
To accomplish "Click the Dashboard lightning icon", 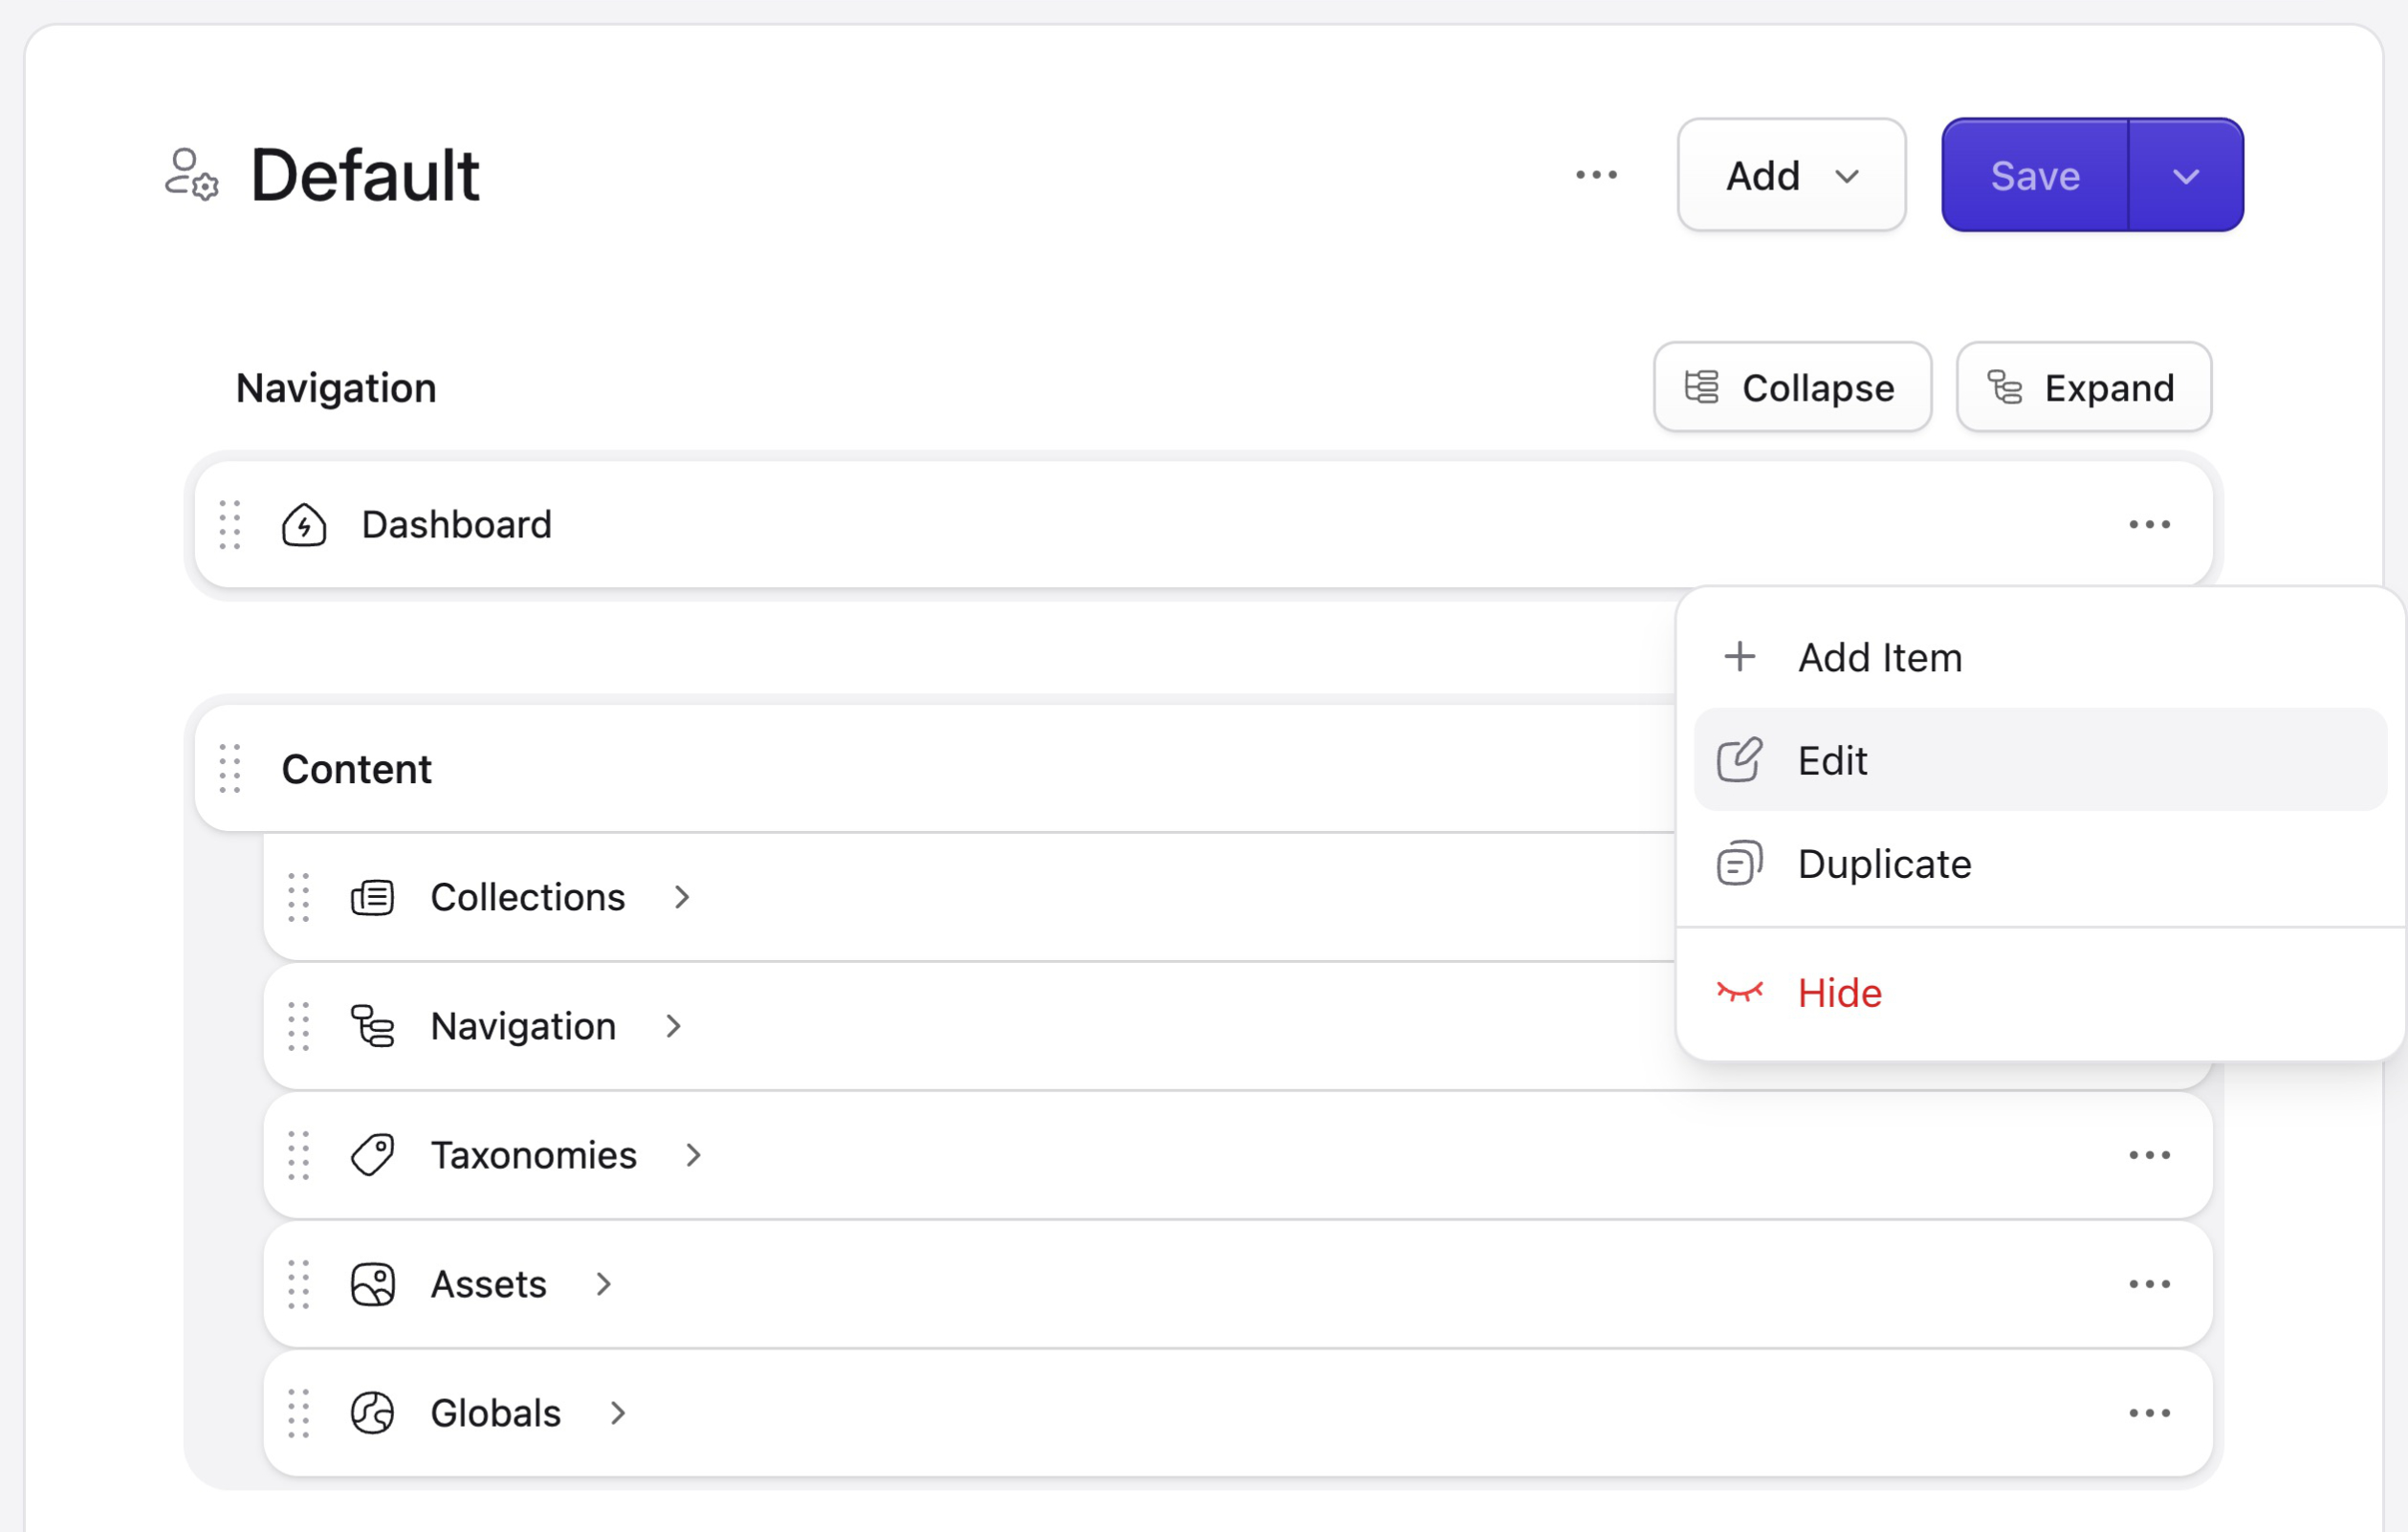I will (x=305, y=525).
